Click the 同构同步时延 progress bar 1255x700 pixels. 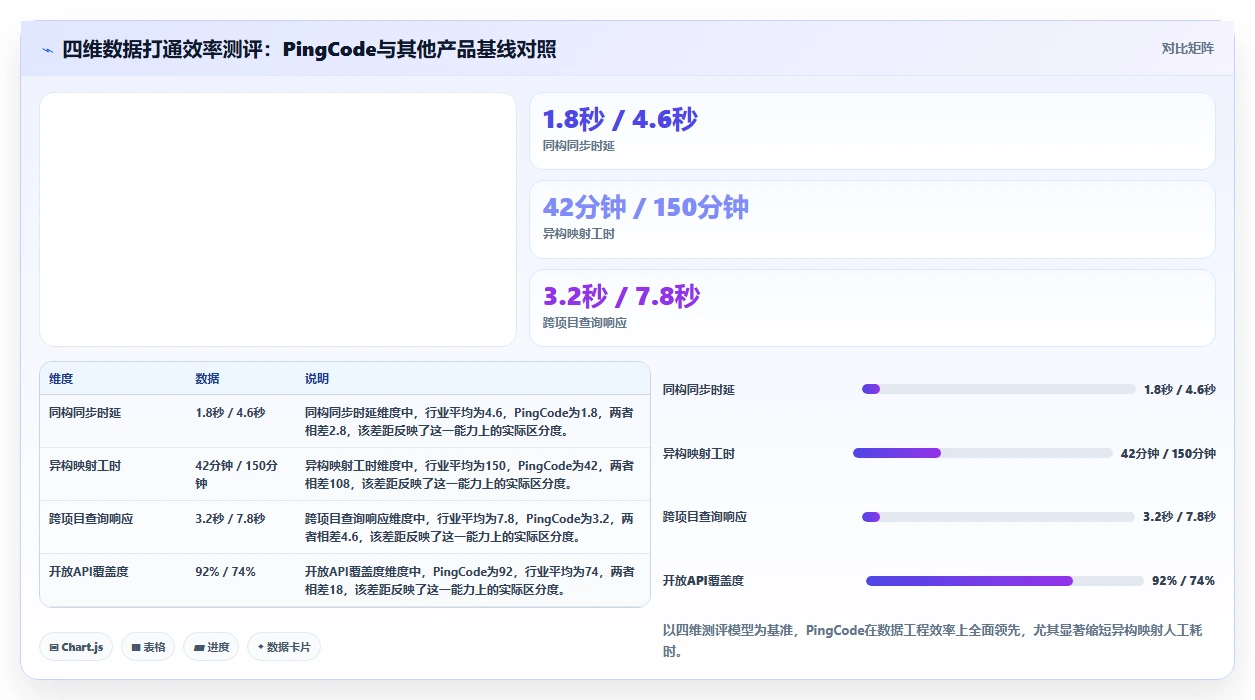click(999, 389)
